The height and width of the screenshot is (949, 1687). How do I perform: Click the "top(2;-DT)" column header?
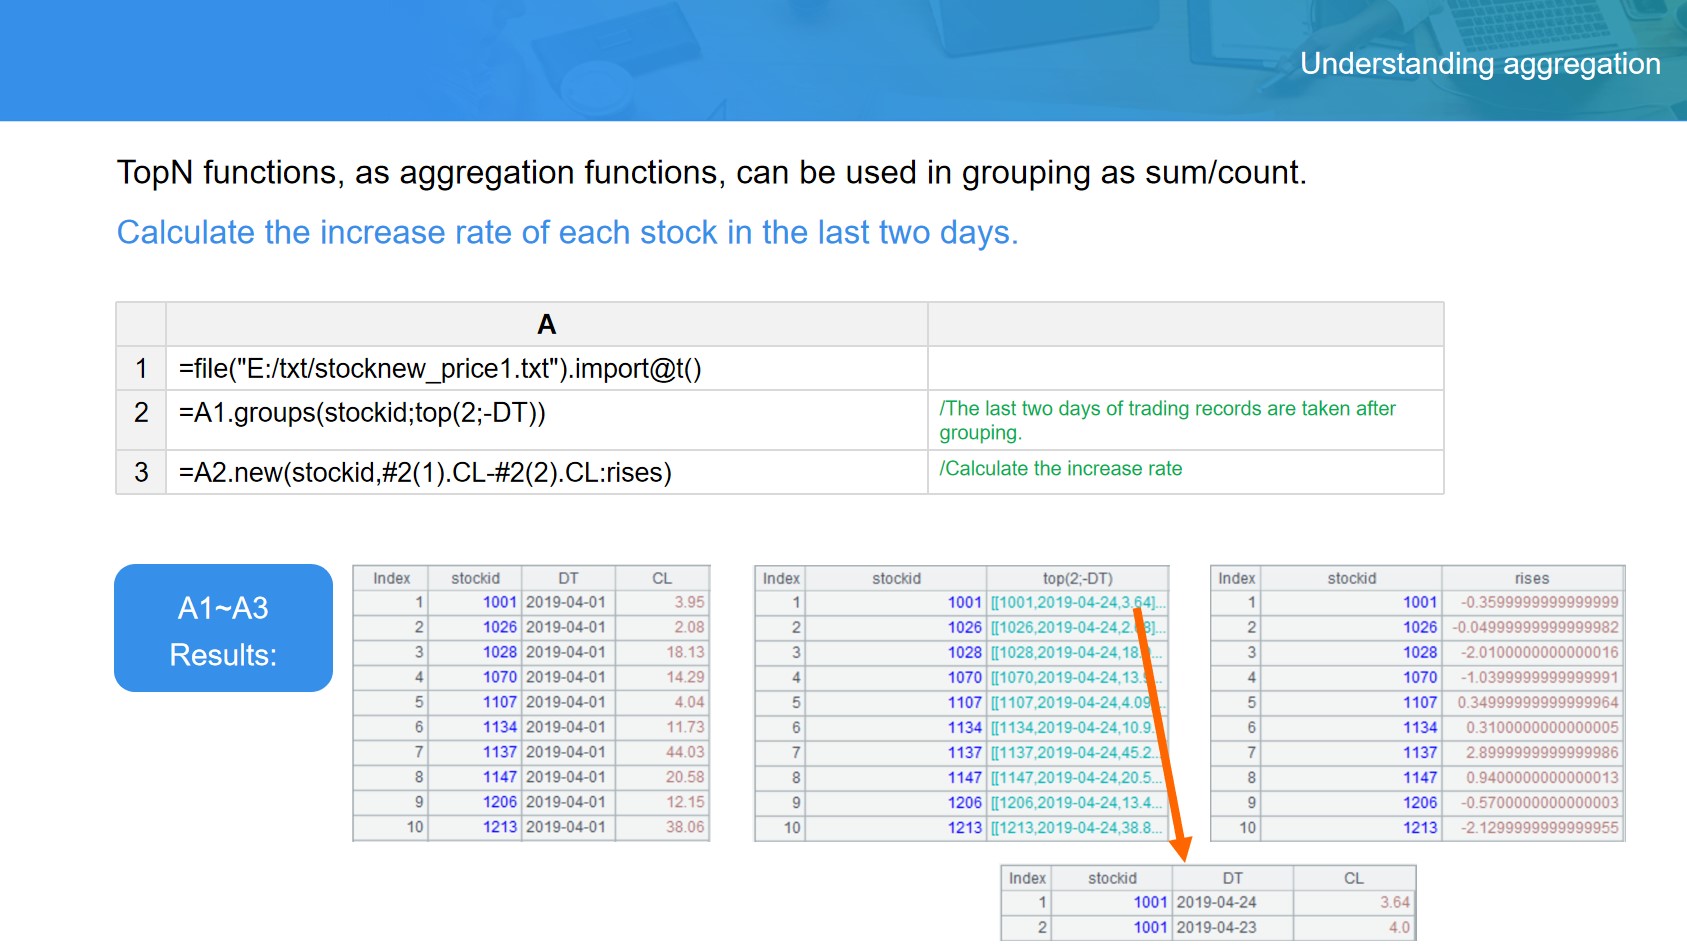(1076, 578)
